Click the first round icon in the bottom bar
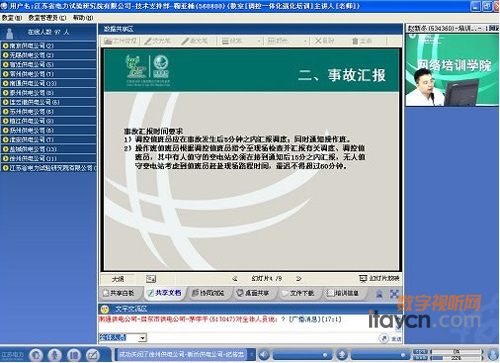This screenshot has width=500, height=363. tap(36, 355)
